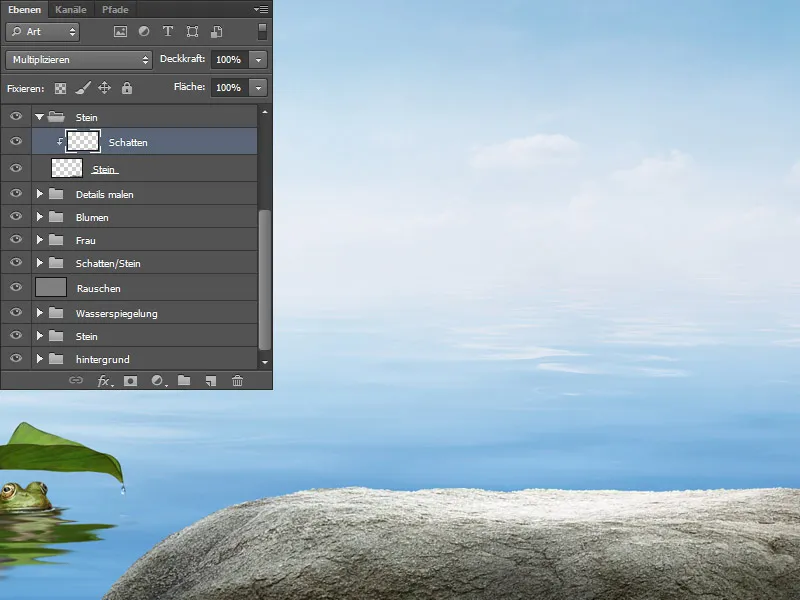This screenshot has width=800, height=600.
Task: Collapse the open Stein group at top
Action: 39,117
